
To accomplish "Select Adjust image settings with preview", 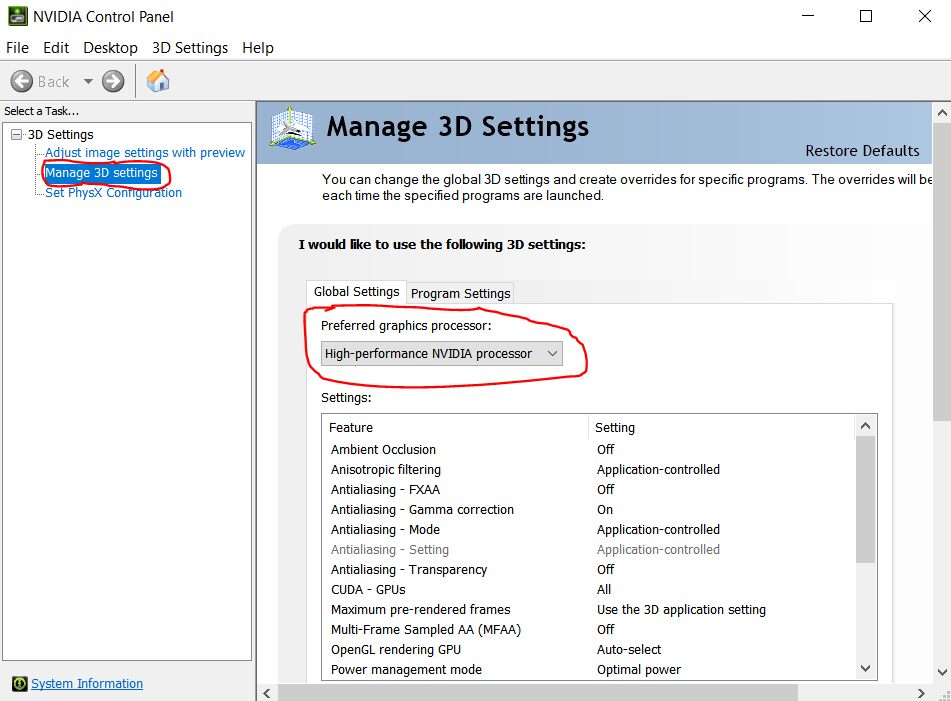I will coord(145,153).
